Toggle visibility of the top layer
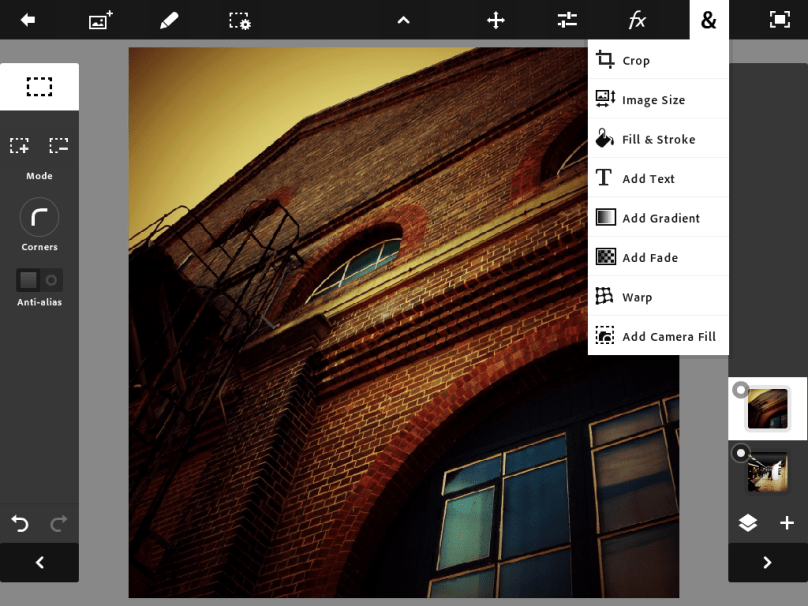The width and height of the screenshot is (808, 606). (x=740, y=390)
